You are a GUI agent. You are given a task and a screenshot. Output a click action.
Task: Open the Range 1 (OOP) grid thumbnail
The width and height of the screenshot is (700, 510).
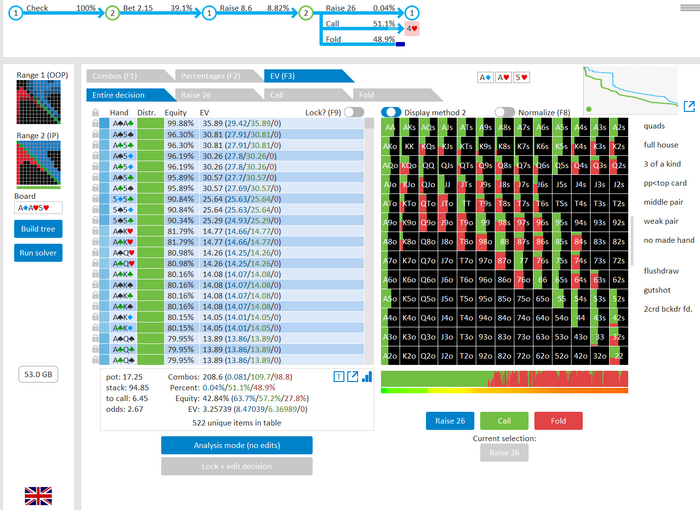pyautogui.click(x=38, y=102)
